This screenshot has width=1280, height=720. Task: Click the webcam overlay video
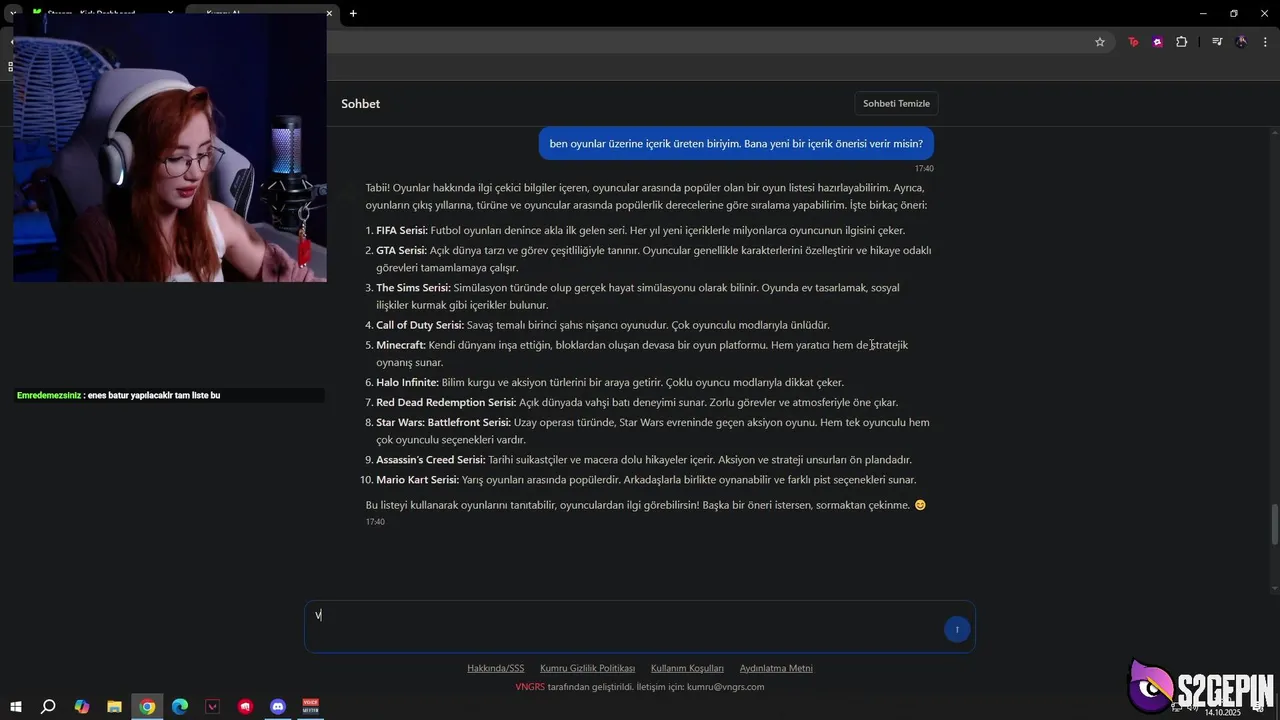pos(170,147)
